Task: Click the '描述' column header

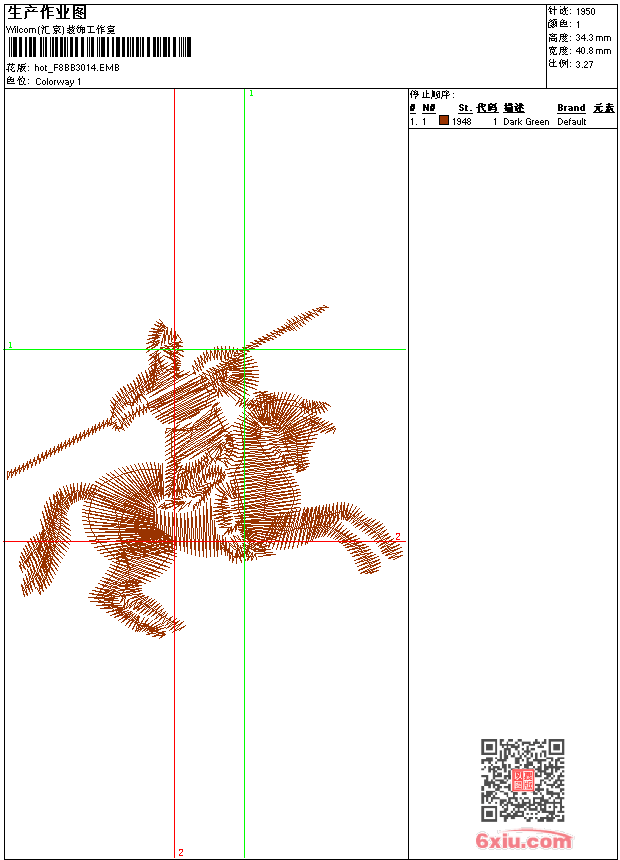Action: click(514, 108)
